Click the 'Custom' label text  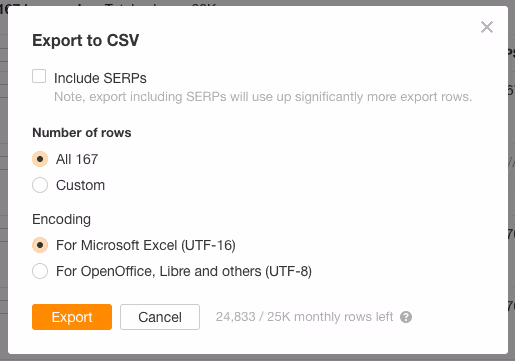pos(80,185)
